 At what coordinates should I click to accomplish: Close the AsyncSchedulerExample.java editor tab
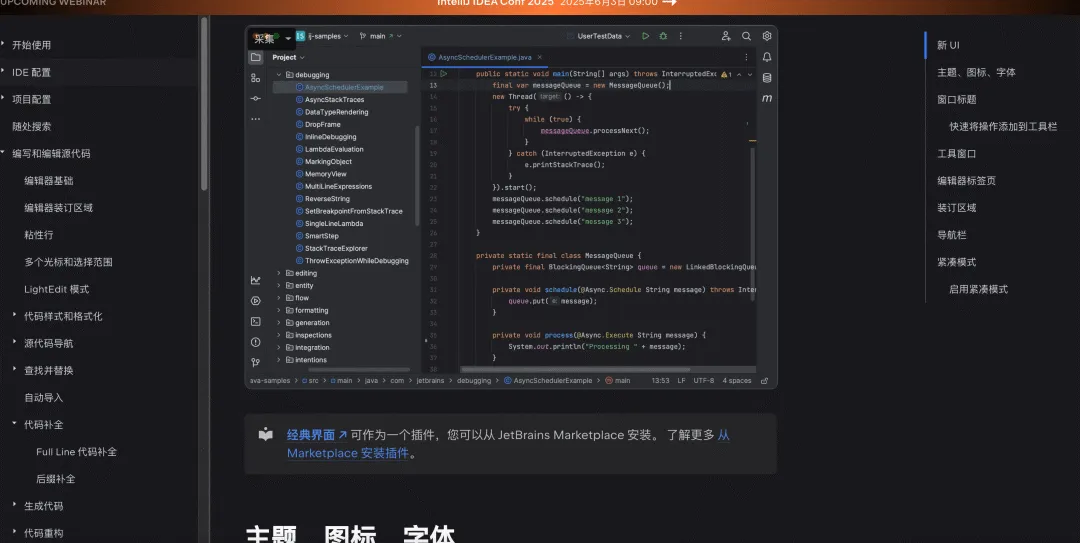click(539, 57)
